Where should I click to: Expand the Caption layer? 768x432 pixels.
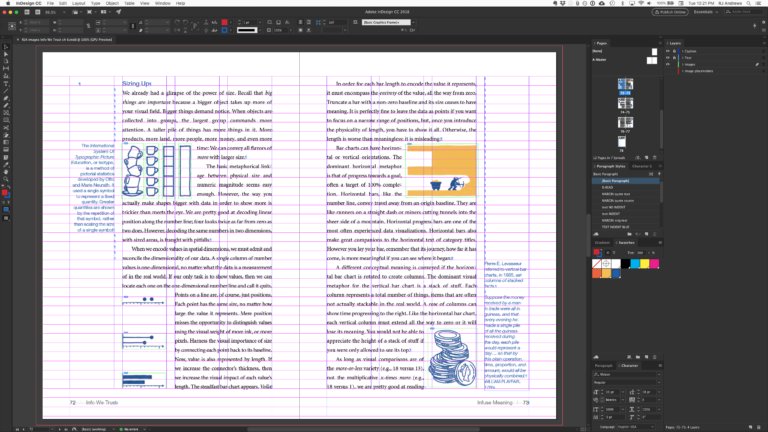pyautogui.click(x=683, y=51)
